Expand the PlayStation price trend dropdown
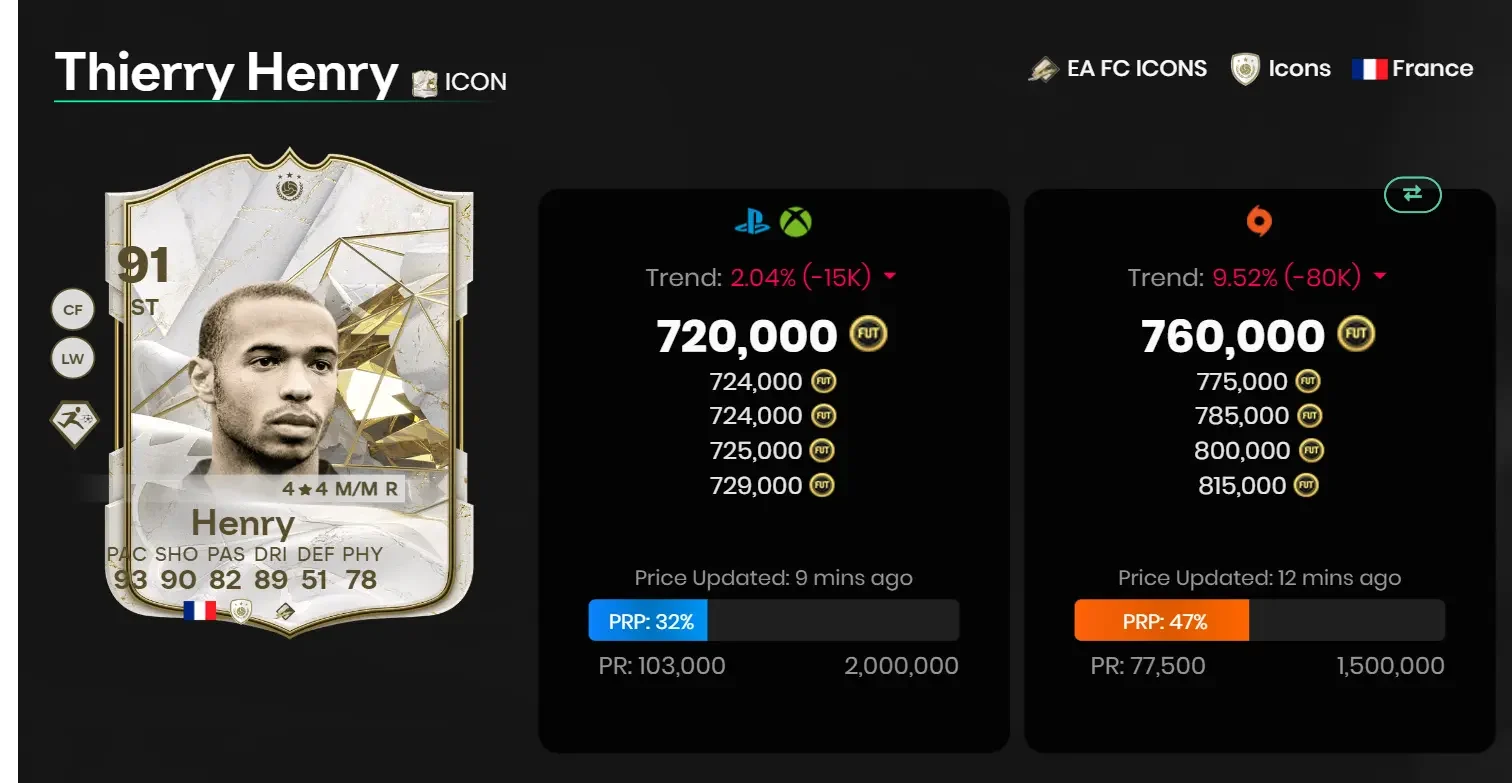 pyautogui.click(x=890, y=277)
